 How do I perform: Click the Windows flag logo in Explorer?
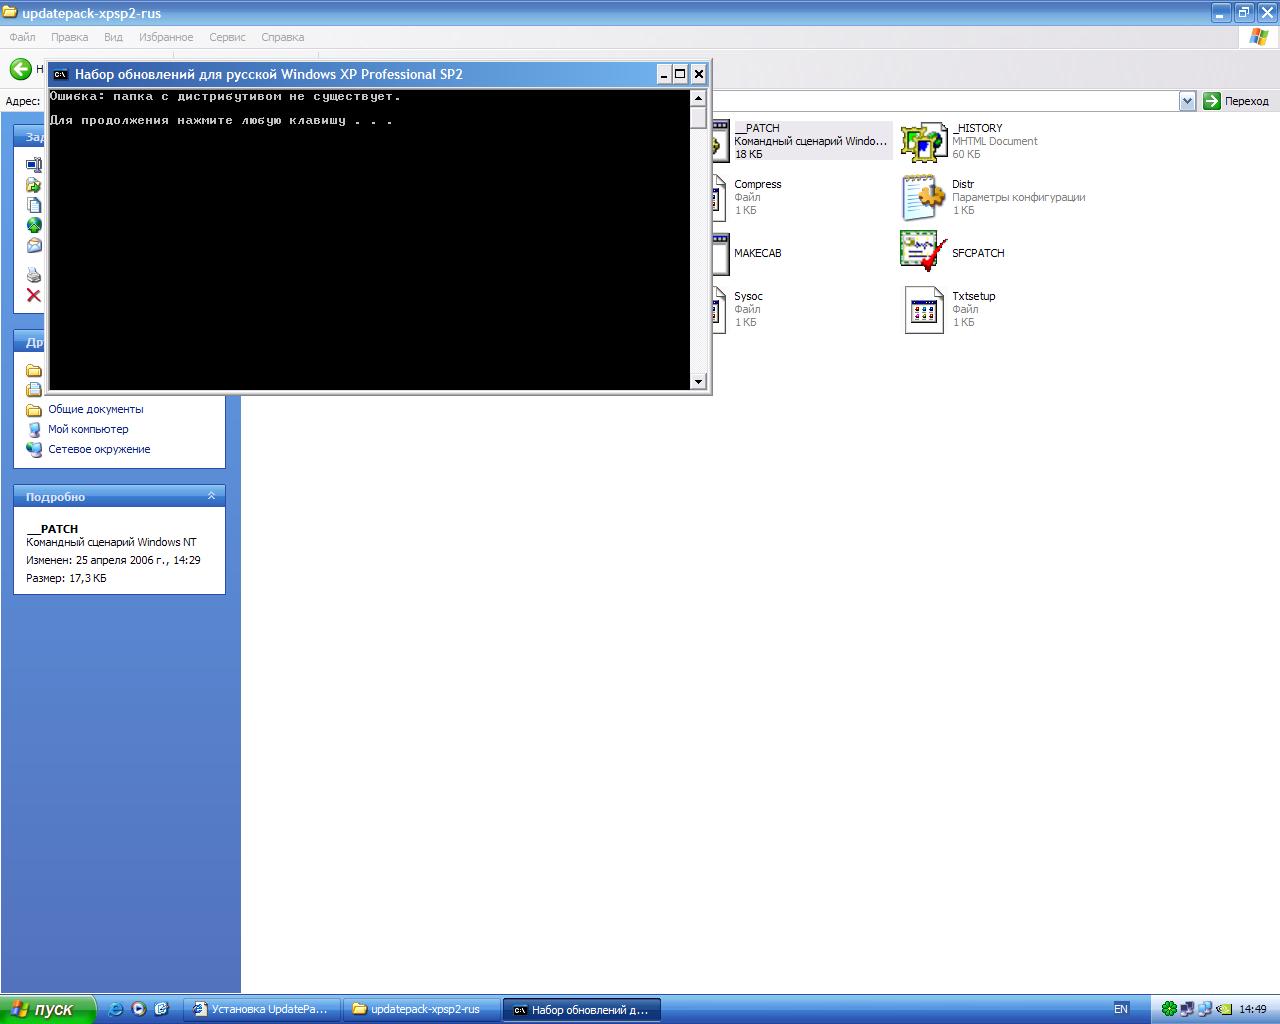click(1260, 37)
